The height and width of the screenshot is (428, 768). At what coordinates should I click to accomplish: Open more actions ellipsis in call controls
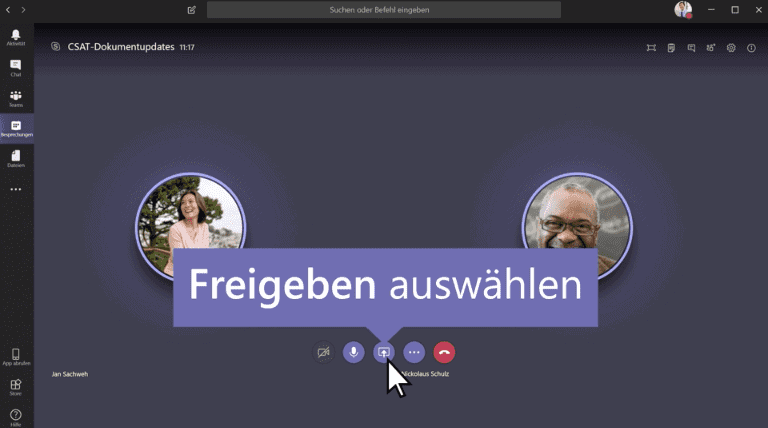pyautogui.click(x=414, y=352)
